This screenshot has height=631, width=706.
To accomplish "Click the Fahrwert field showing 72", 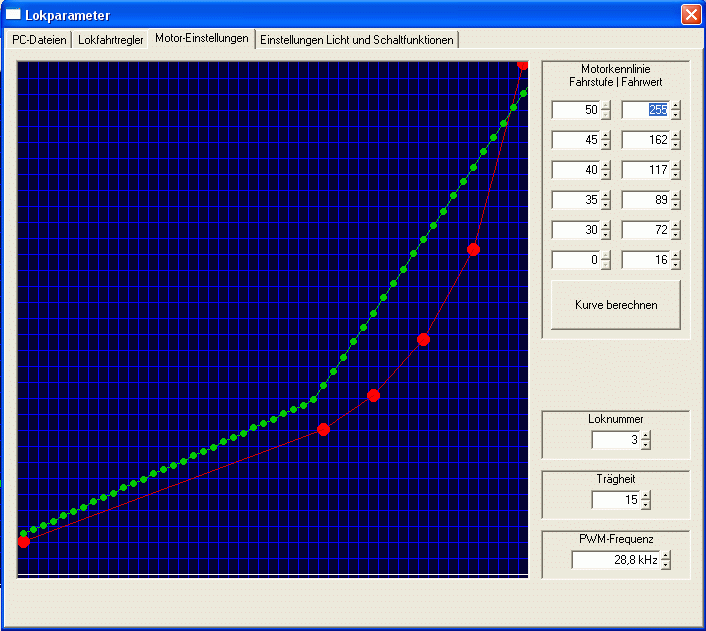I will coord(645,230).
